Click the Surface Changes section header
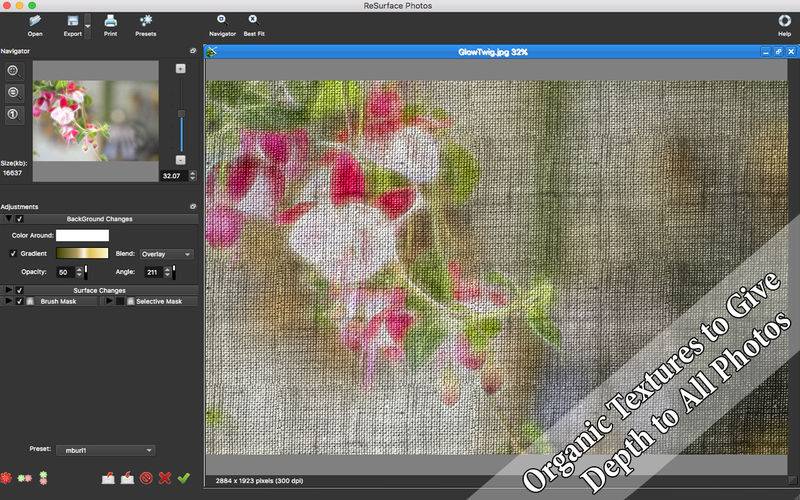Image resolution: width=800 pixels, height=500 pixels. (x=99, y=290)
